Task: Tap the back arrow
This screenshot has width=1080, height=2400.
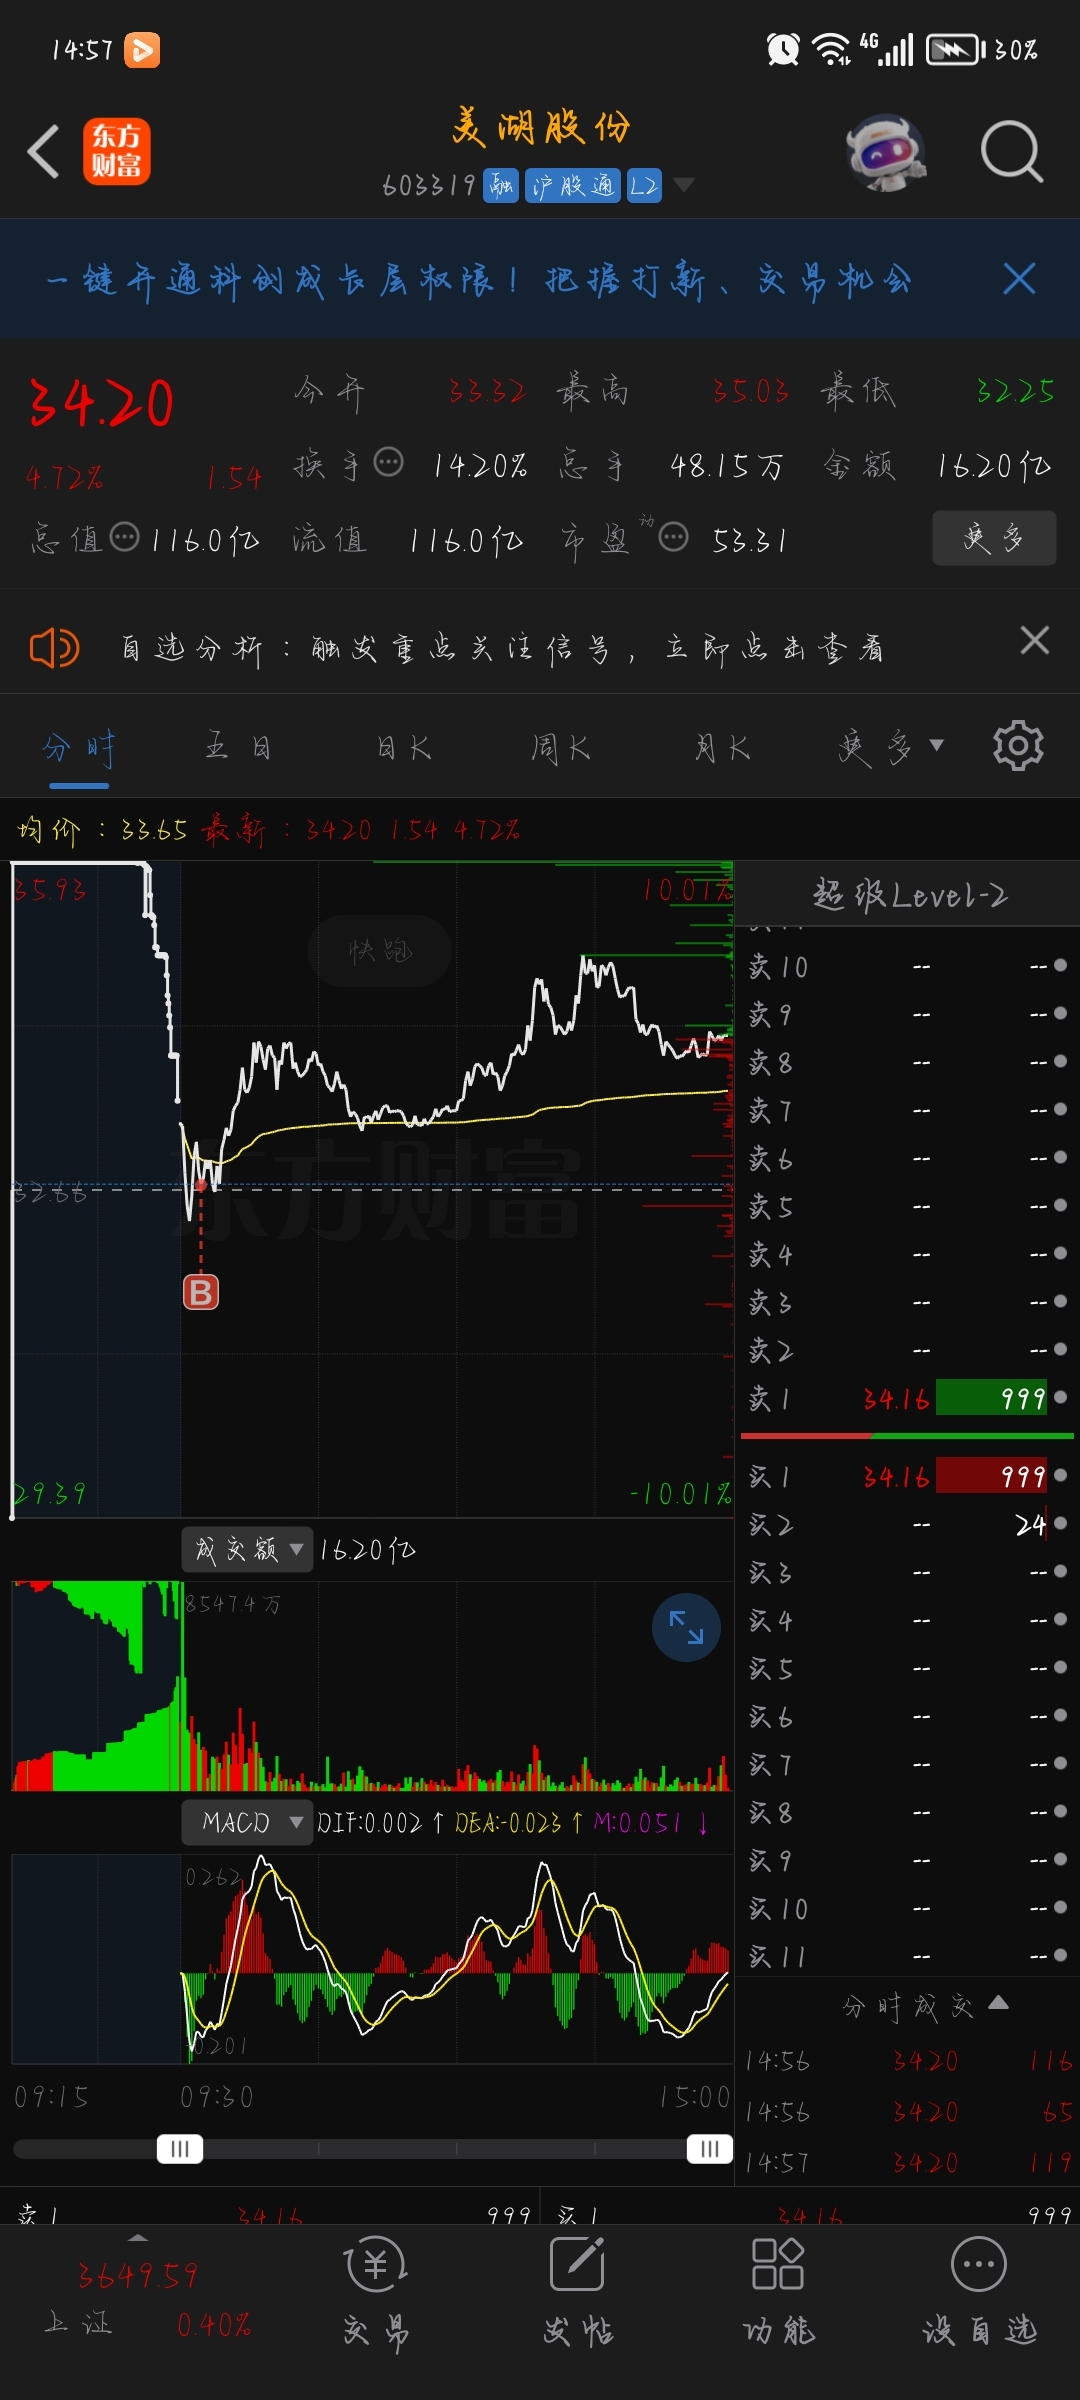Action: click(x=43, y=152)
